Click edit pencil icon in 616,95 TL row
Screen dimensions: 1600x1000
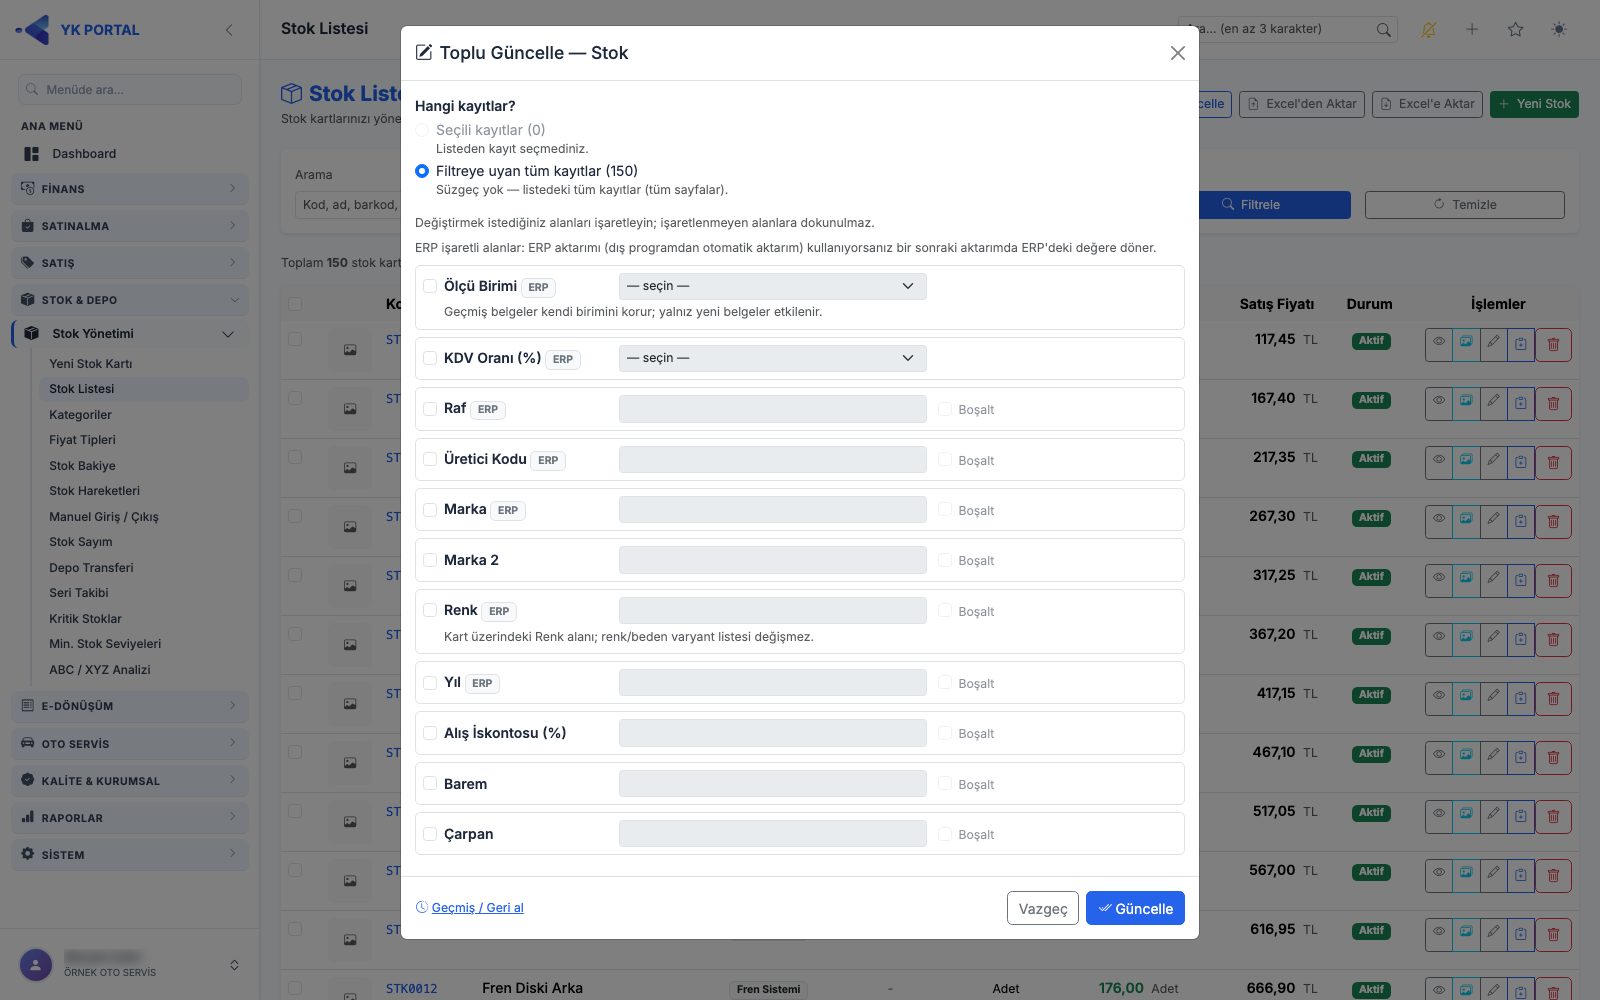[1493, 934]
